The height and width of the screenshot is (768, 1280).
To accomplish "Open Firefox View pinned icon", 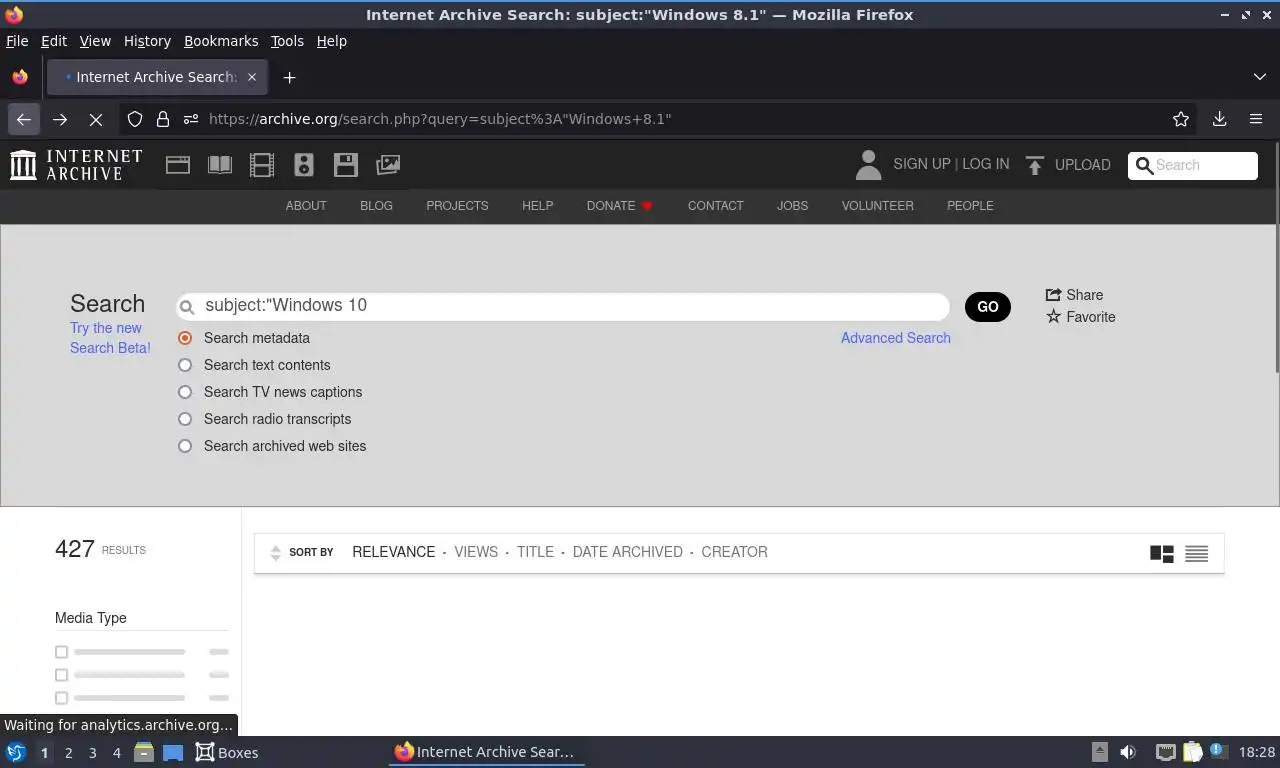I will point(20,77).
